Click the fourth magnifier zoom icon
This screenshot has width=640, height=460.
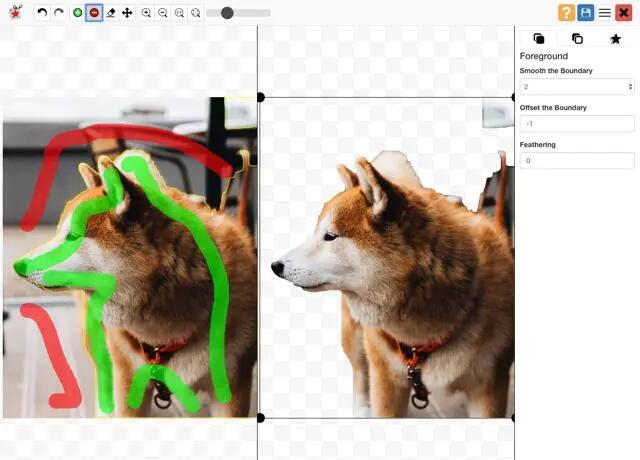pos(195,13)
